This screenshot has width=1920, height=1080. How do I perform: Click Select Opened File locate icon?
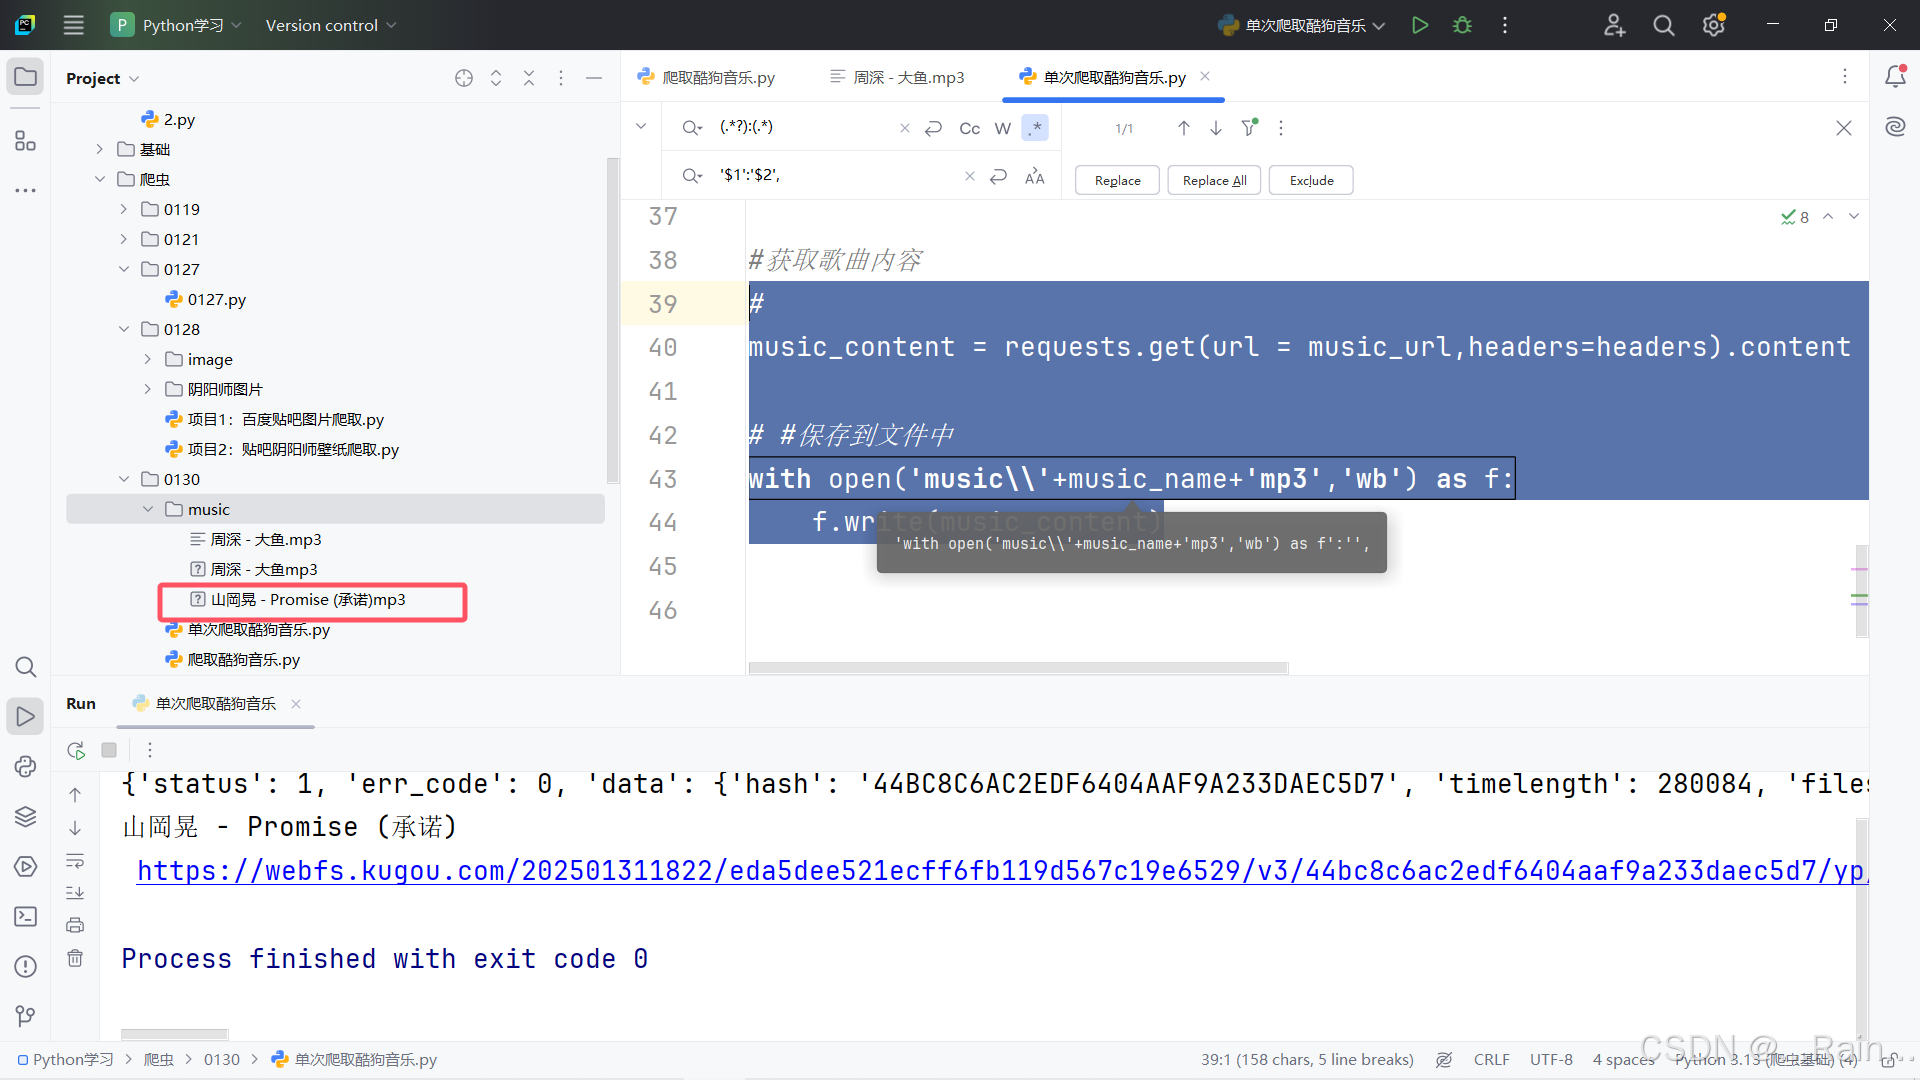(x=463, y=78)
